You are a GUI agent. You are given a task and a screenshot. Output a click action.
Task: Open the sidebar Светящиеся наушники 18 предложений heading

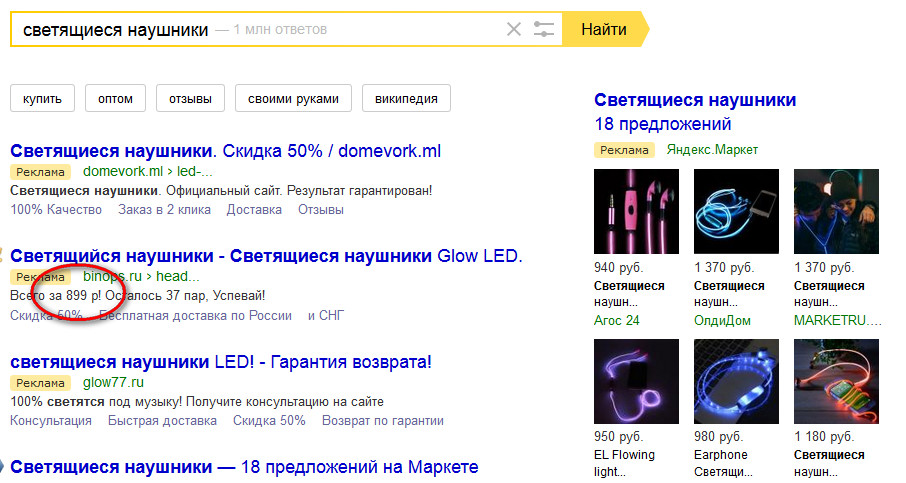coord(695,112)
